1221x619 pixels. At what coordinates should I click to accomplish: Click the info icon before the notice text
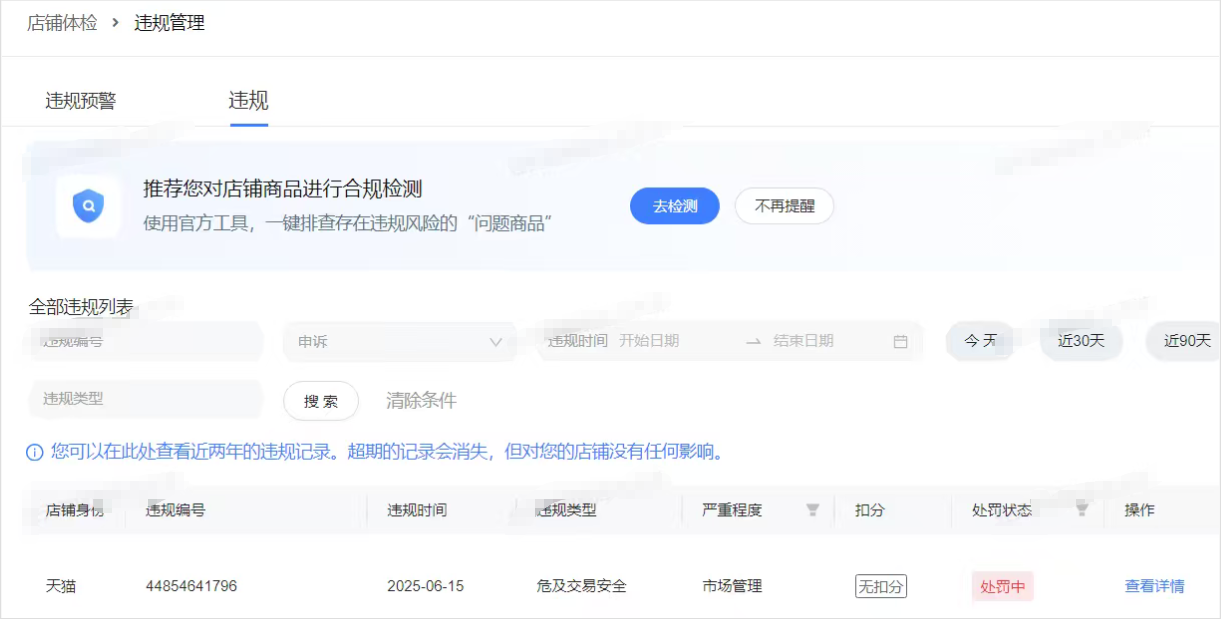(35, 453)
